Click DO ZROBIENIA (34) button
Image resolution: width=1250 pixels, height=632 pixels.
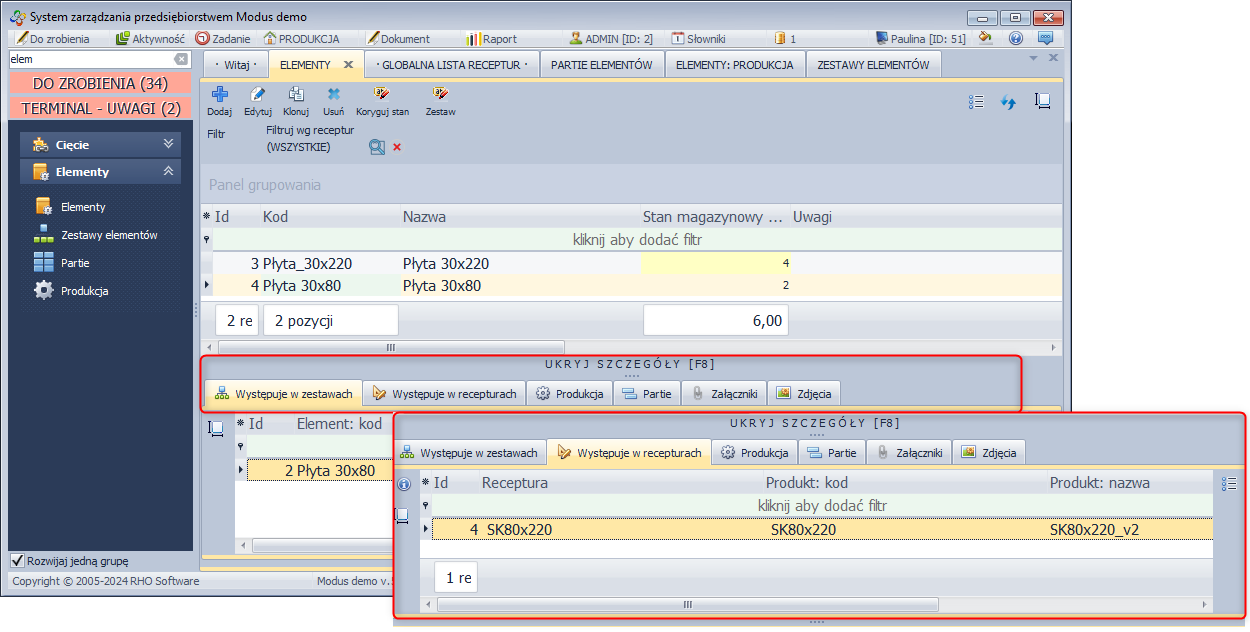pos(100,83)
